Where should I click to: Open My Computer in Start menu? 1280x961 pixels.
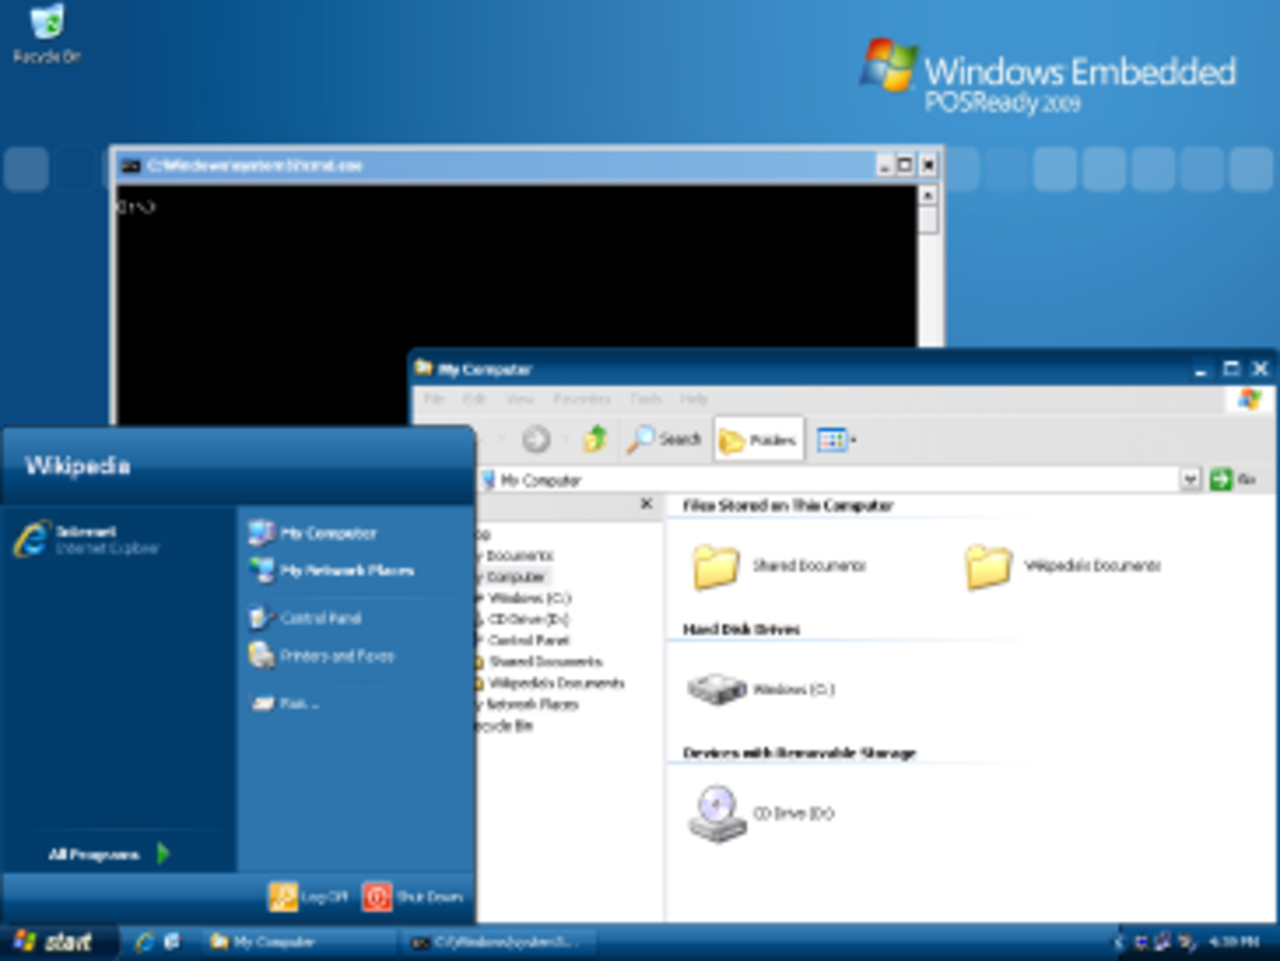312,533
